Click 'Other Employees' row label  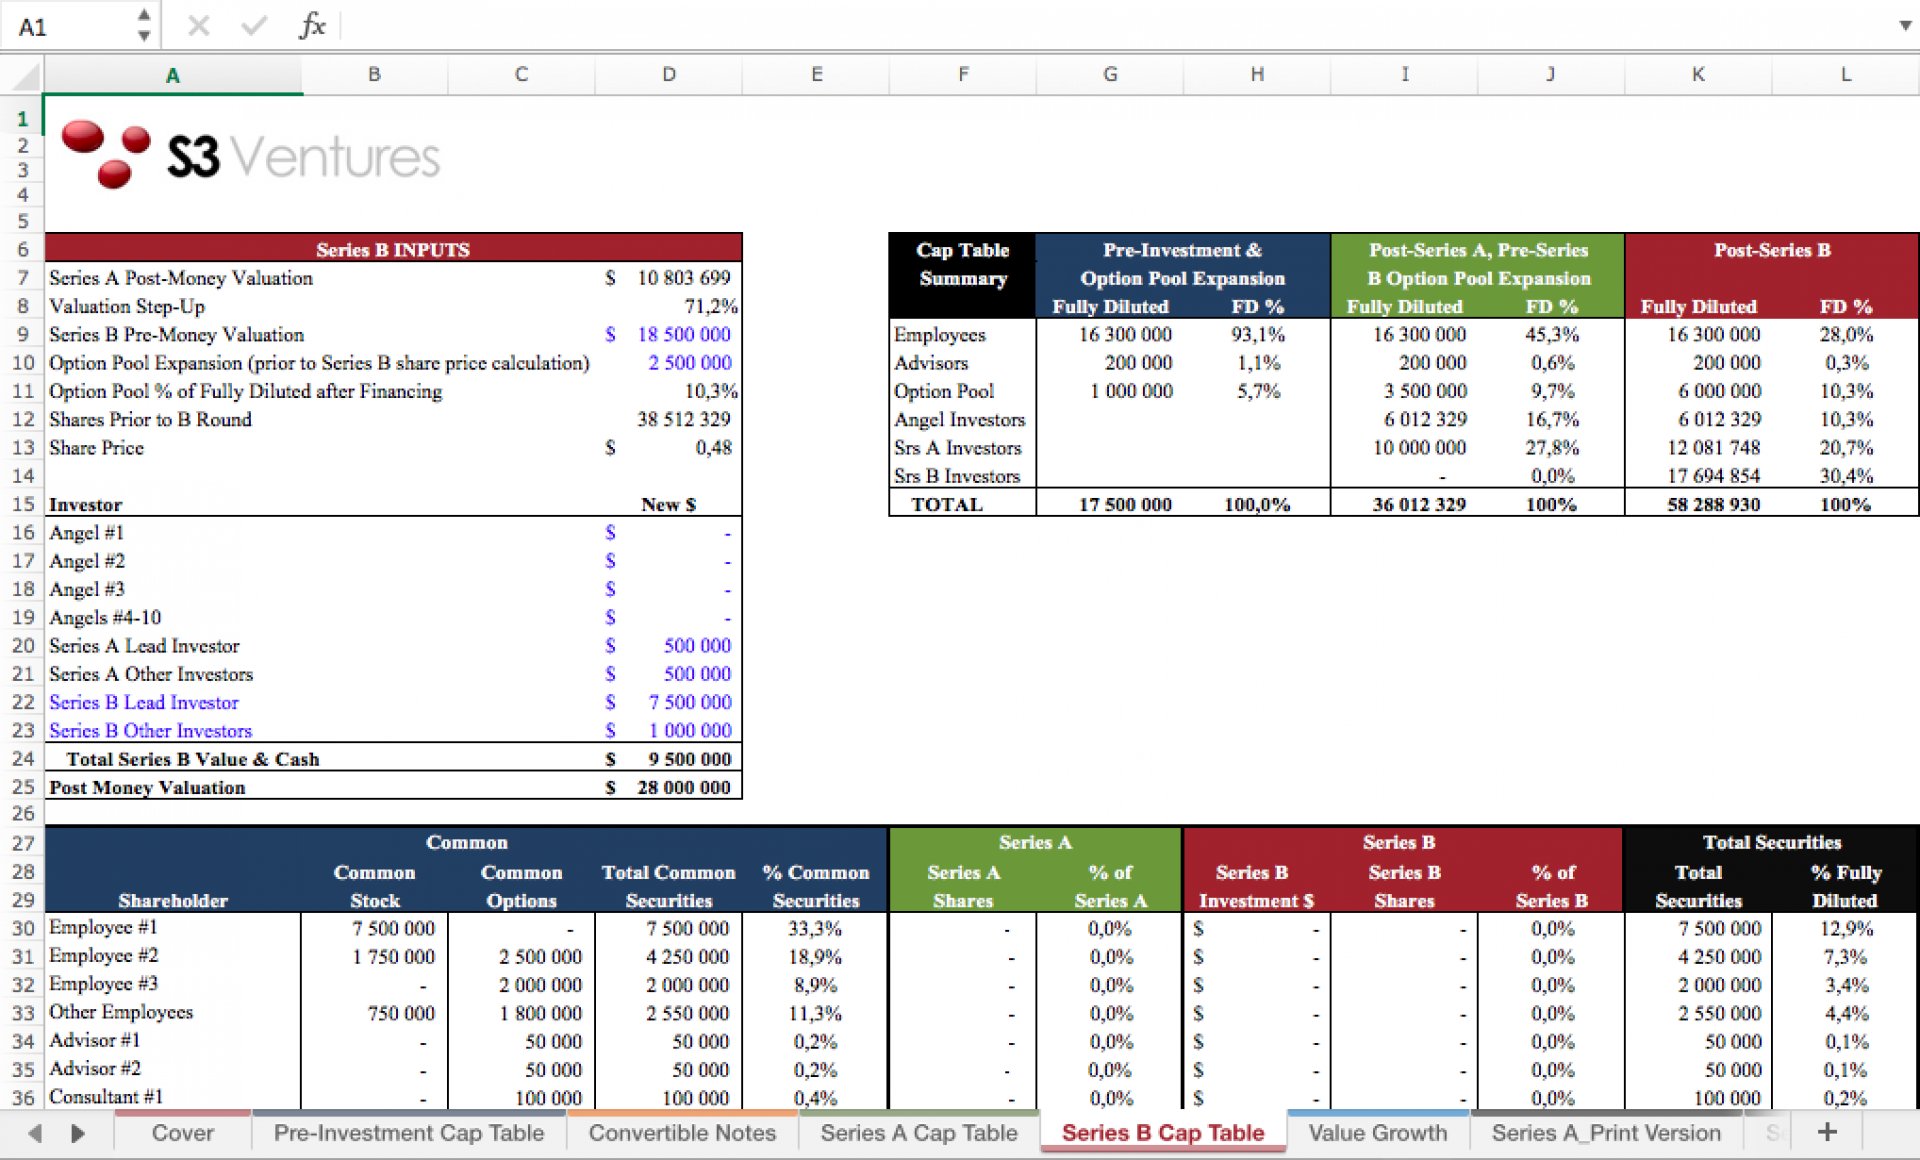pos(121,1012)
